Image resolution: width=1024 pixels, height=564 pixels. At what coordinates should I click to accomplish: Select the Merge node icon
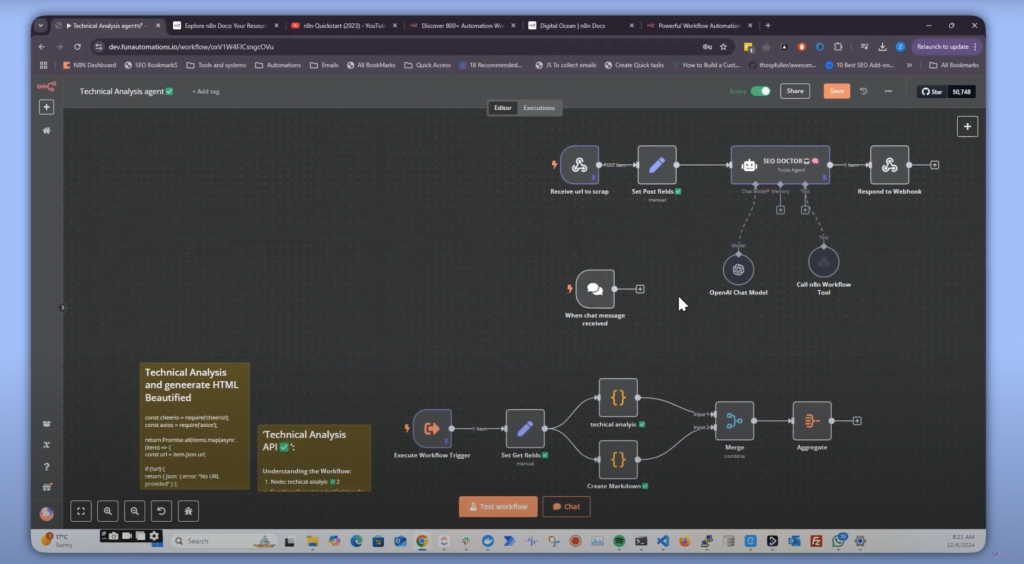pyautogui.click(x=734, y=421)
